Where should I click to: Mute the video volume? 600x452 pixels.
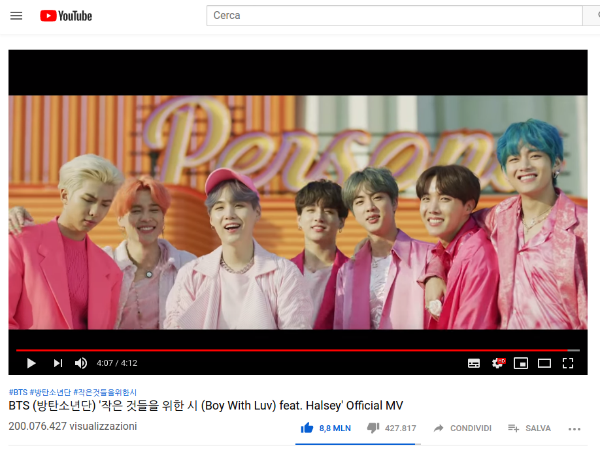tap(81, 363)
